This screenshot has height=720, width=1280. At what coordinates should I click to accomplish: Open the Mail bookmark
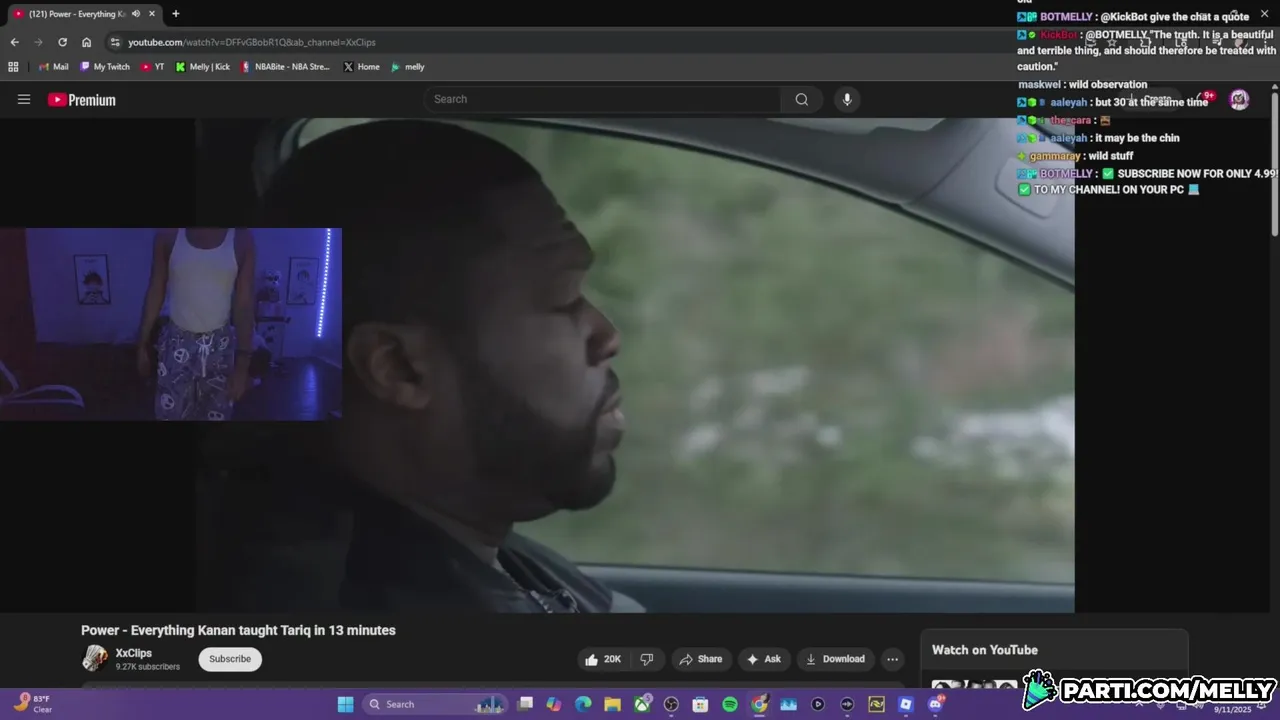(x=53, y=67)
